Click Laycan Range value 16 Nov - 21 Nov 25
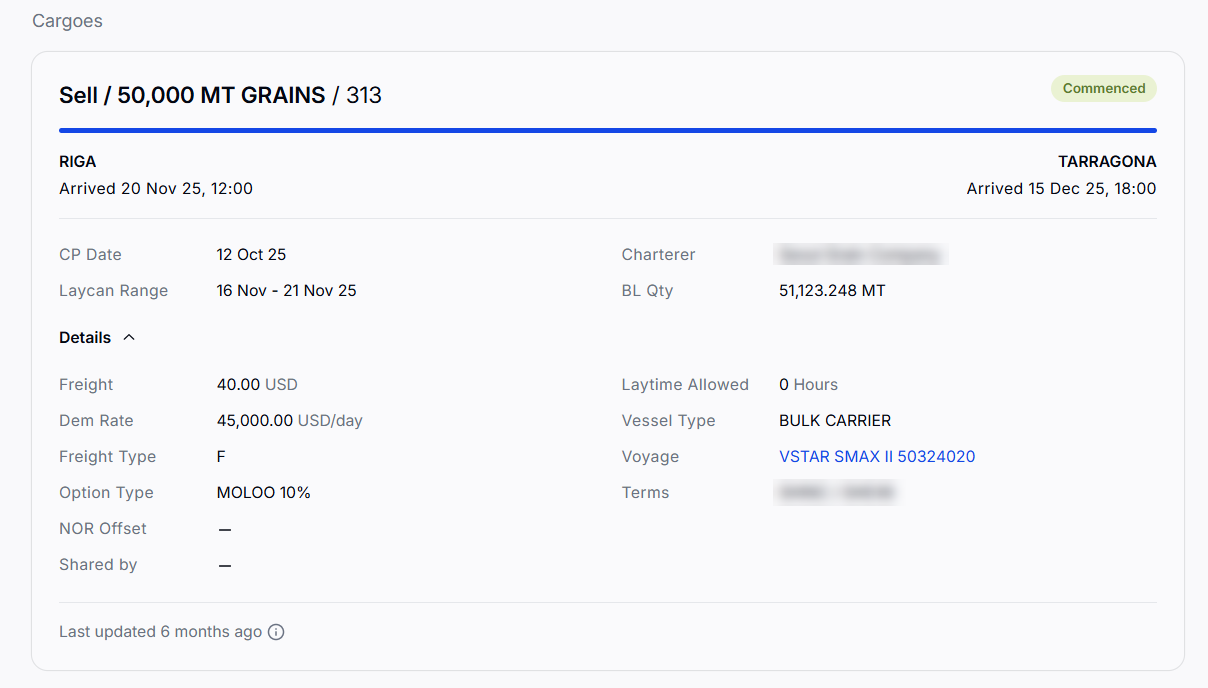The width and height of the screenshot is (1208, 688). pos(287,291)
